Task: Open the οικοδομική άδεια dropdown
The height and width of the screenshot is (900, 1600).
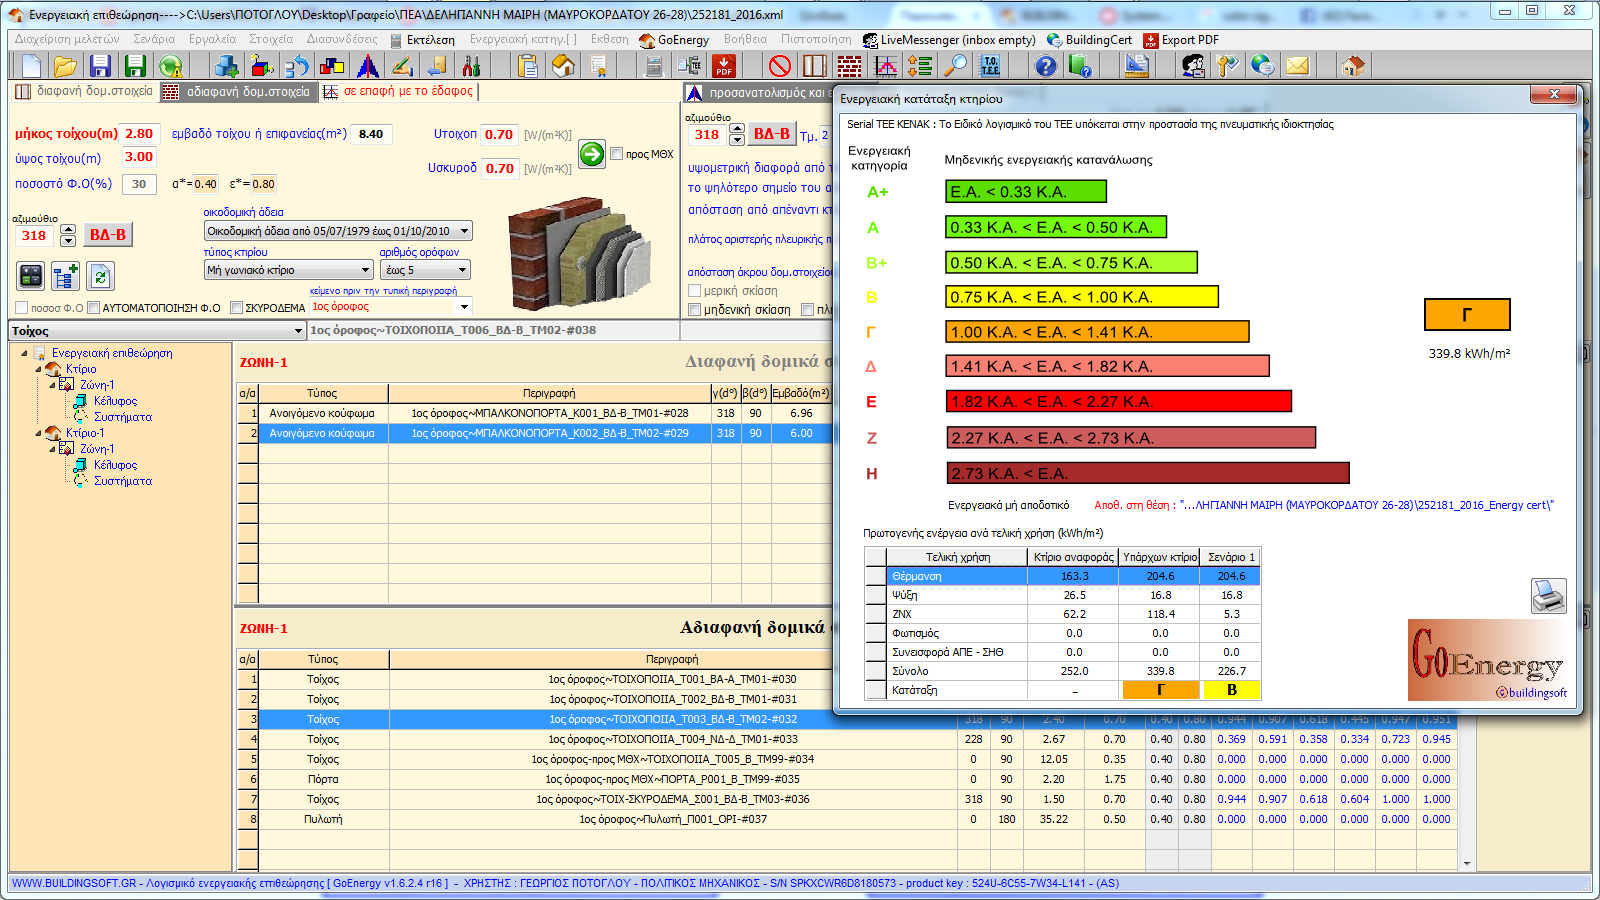Action: pos(464,231)
